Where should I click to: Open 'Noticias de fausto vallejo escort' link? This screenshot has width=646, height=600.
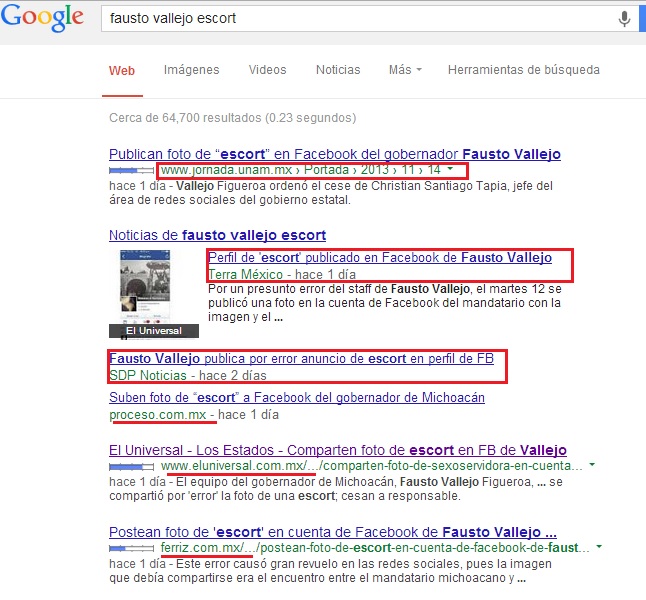pyautogui.click(x=218, y=235)
